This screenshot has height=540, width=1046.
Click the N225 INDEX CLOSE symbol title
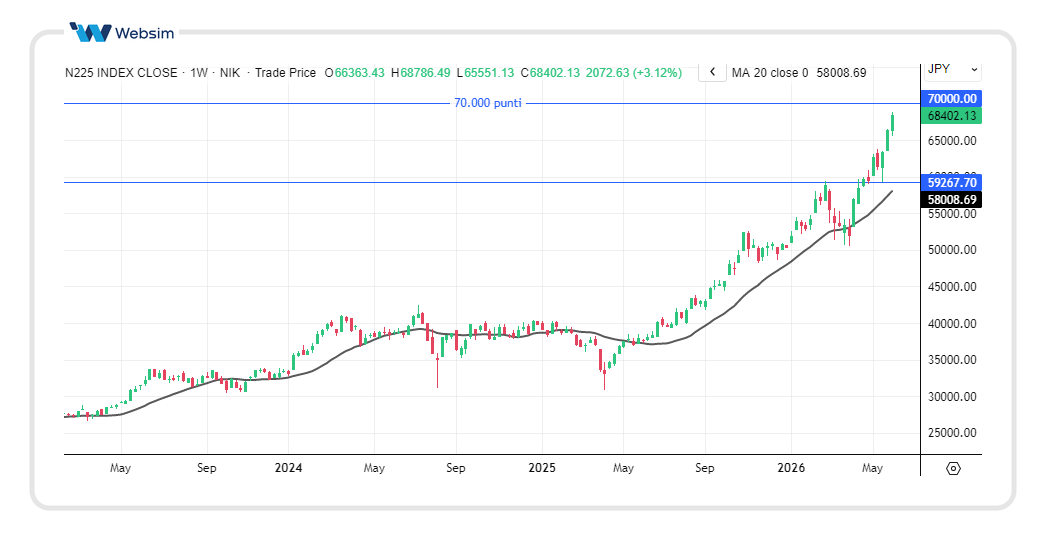pyautogui.click(x=121, y=73)
